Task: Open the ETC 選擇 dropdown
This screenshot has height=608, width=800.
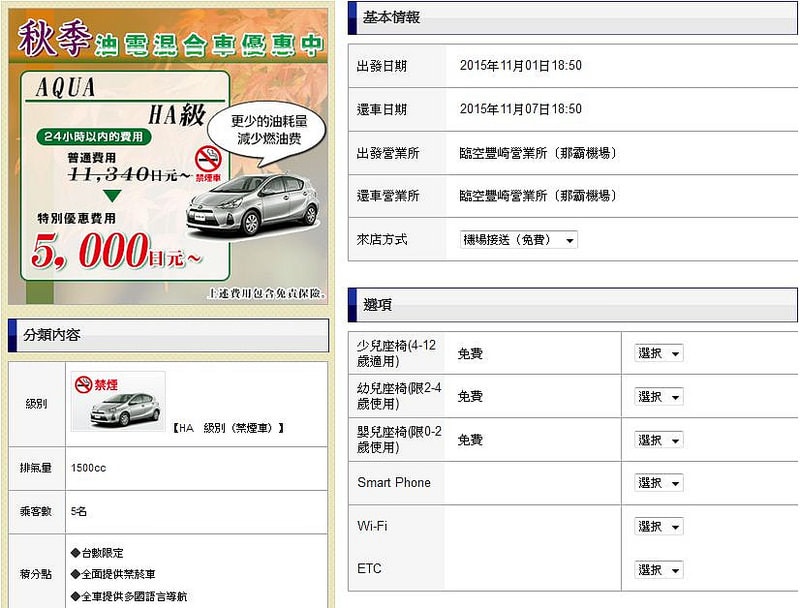Action: 657,569
